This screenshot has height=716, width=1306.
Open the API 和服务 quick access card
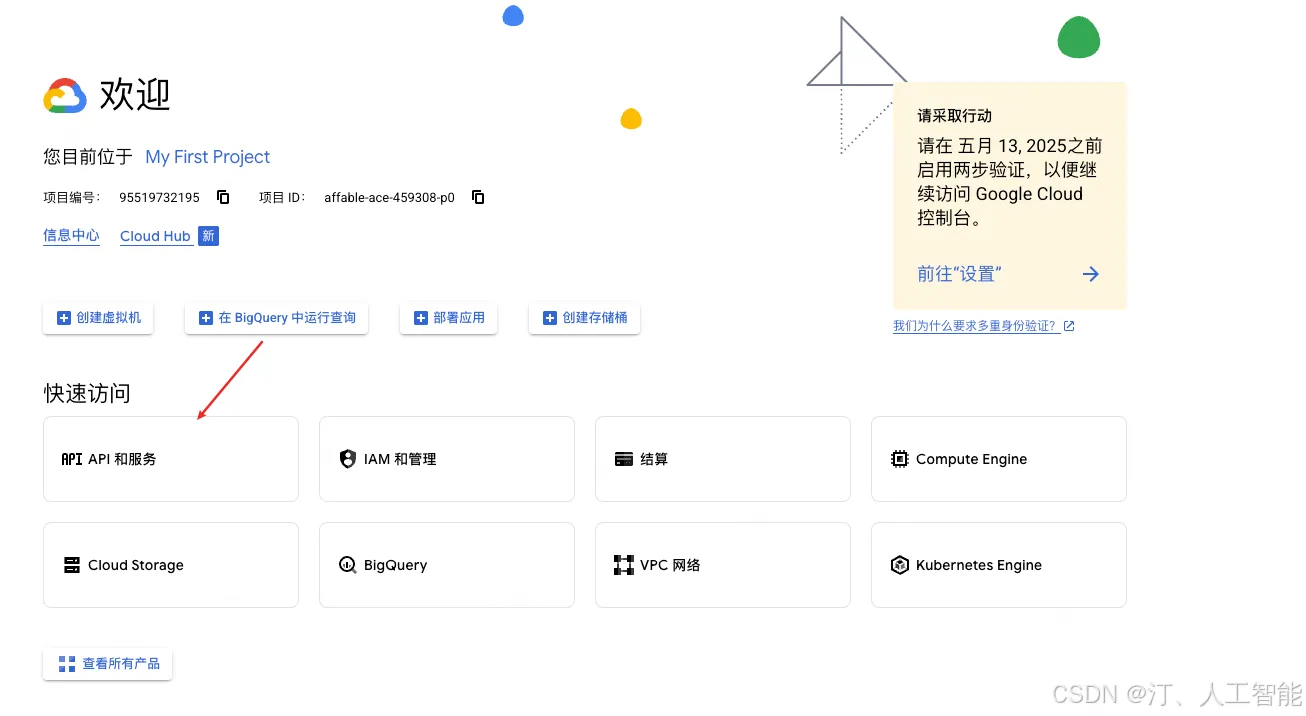[171, 459]
